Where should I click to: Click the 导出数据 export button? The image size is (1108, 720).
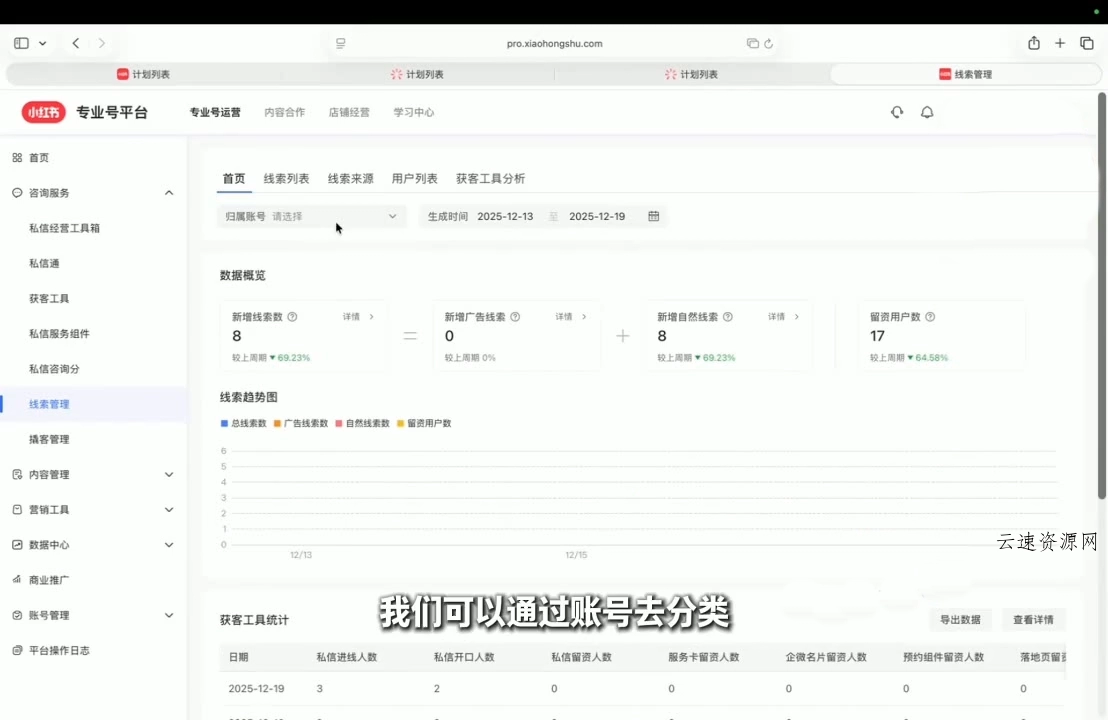pos(959,619)
